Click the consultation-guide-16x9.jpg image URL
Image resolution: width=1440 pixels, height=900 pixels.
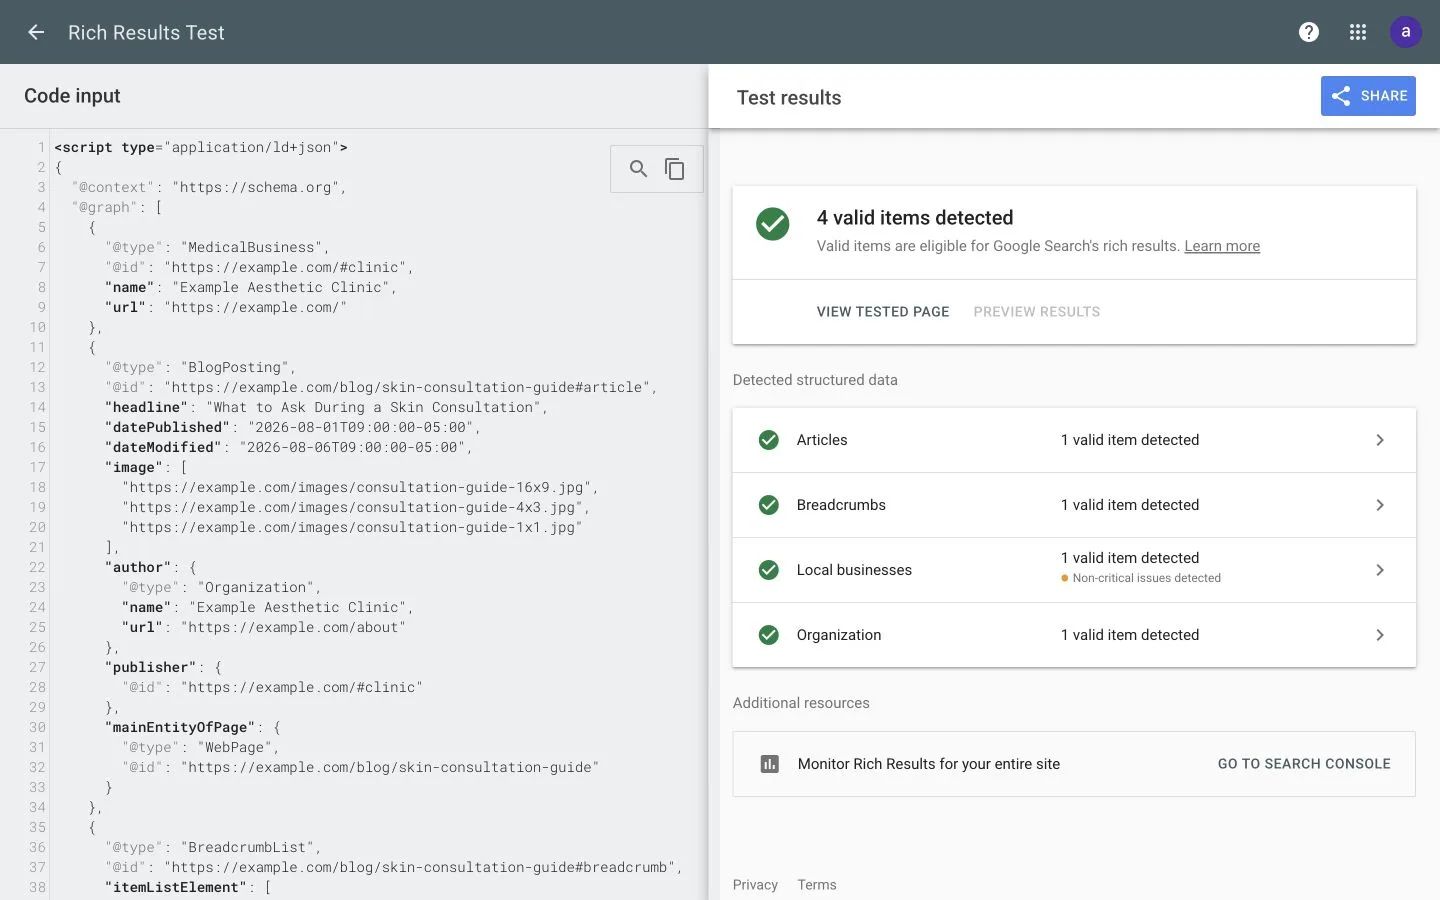357,487
